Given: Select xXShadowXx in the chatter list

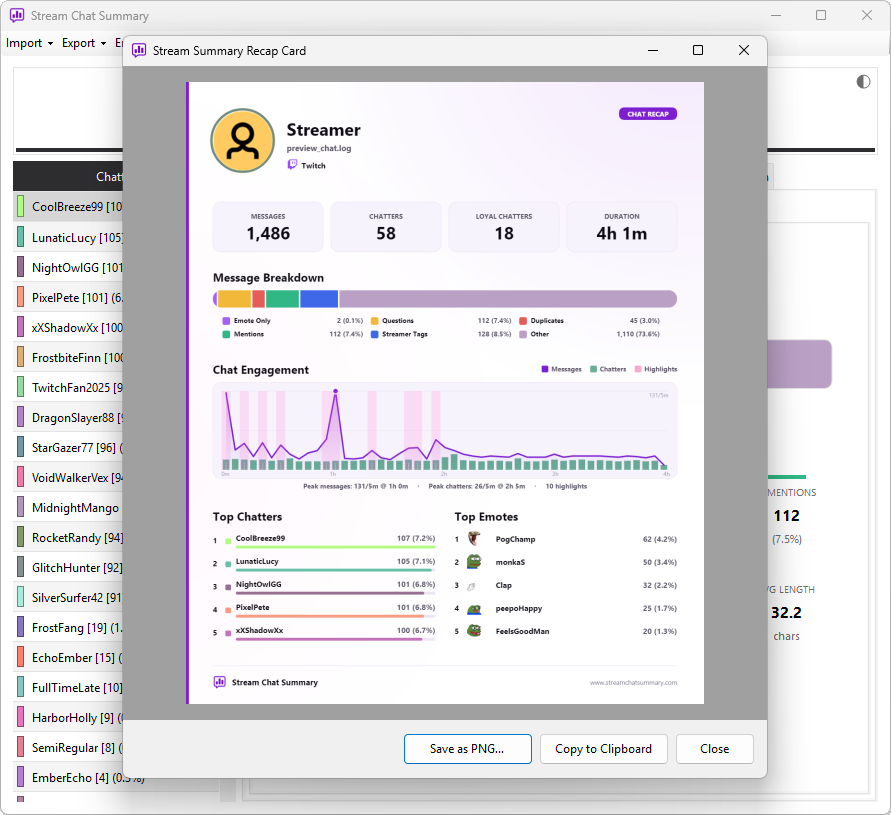Looking at the screenshot, I should coord(68,327).
